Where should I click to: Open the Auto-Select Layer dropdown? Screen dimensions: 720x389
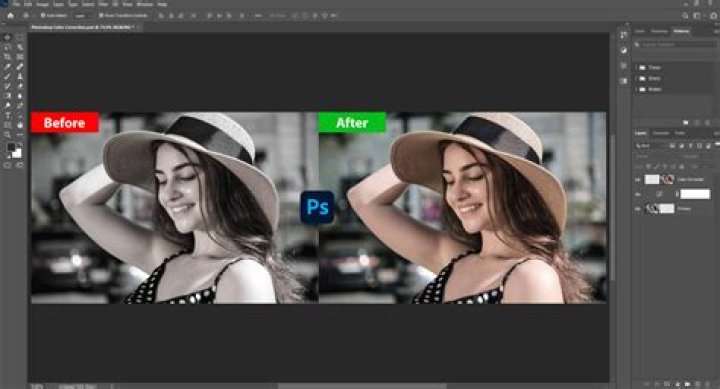pyautogui.click(x=81, y=16)
